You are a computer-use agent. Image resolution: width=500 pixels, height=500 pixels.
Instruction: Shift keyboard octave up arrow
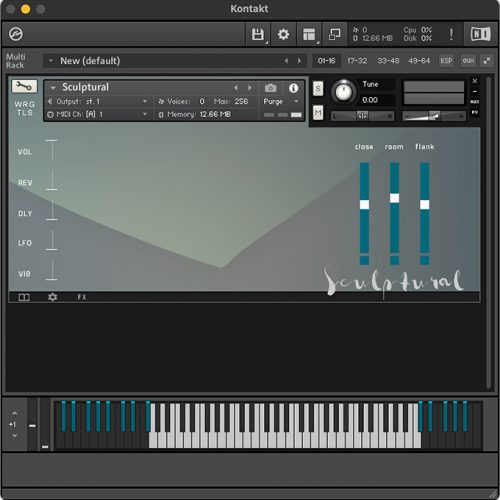tap(14, 413)
